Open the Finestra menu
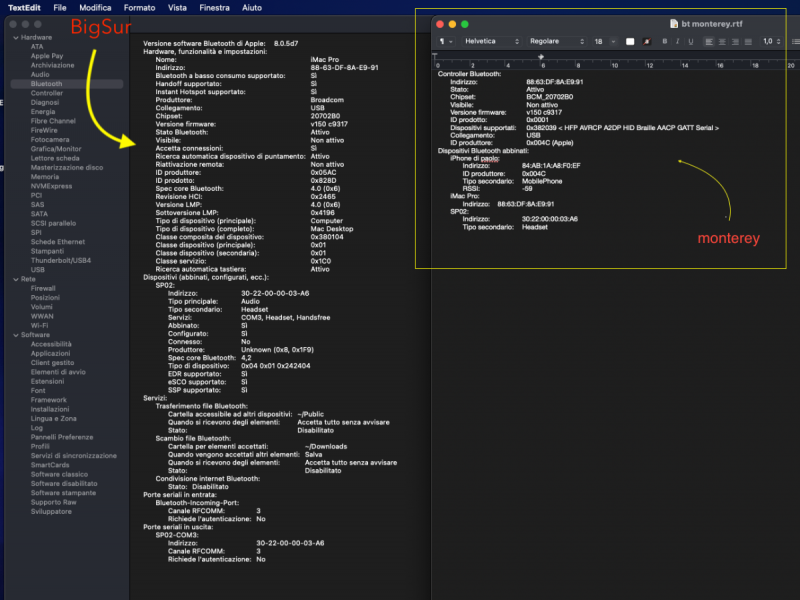The height and width of the screenshot is (600, 800). click(214, 7)
